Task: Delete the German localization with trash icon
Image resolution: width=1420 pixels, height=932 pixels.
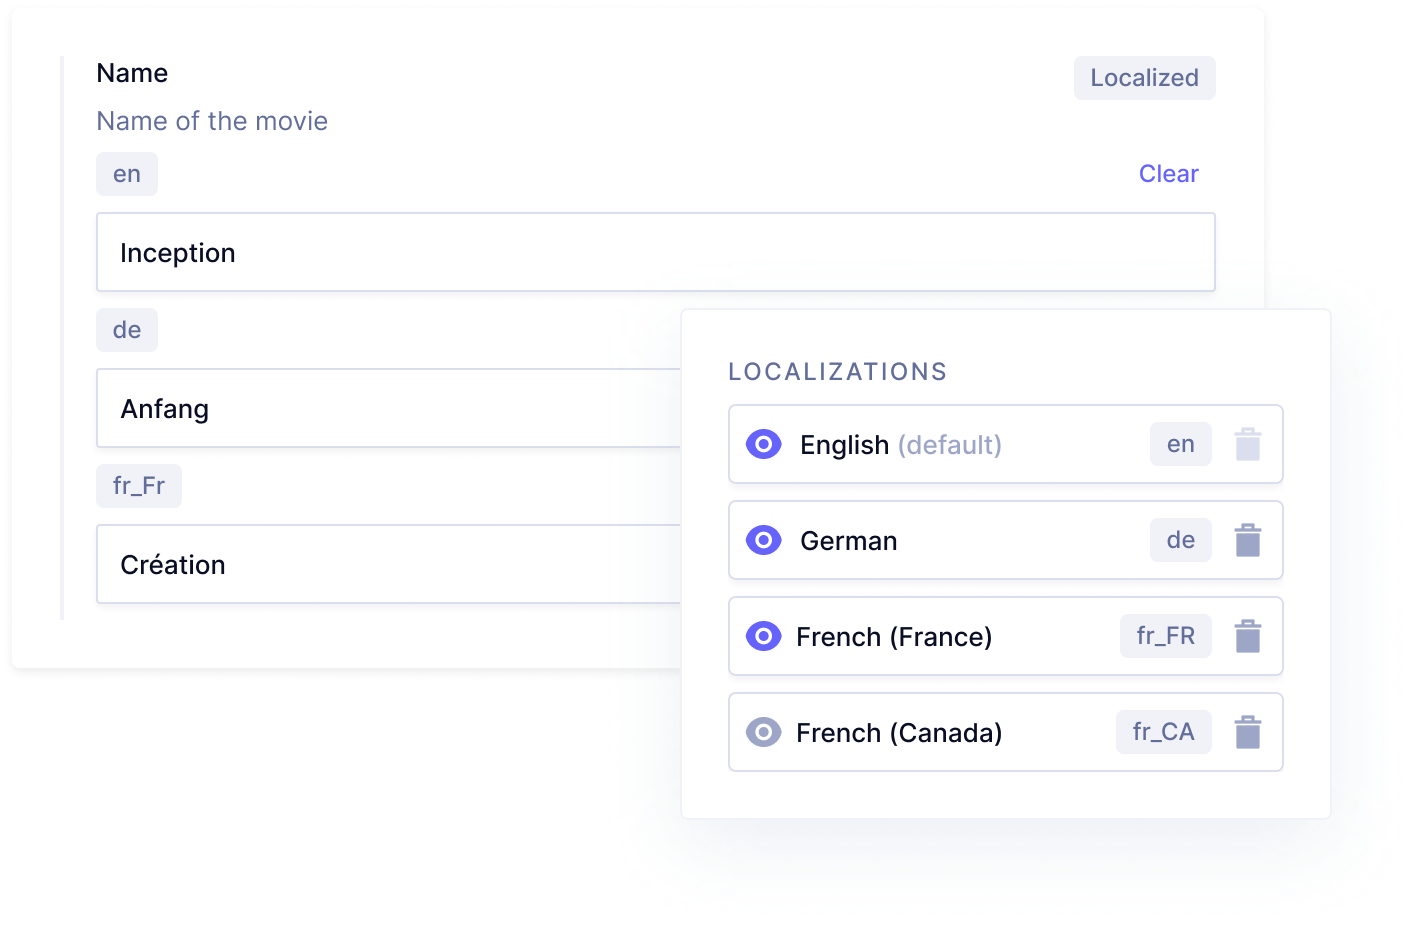Action: pyautogui.click(x=1247, y=540)
